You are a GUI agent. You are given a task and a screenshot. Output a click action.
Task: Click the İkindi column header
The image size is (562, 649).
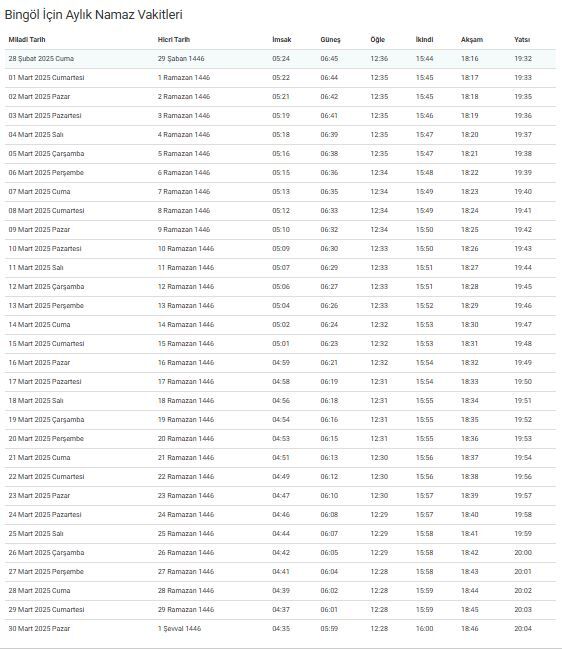(x=425, y=40)
